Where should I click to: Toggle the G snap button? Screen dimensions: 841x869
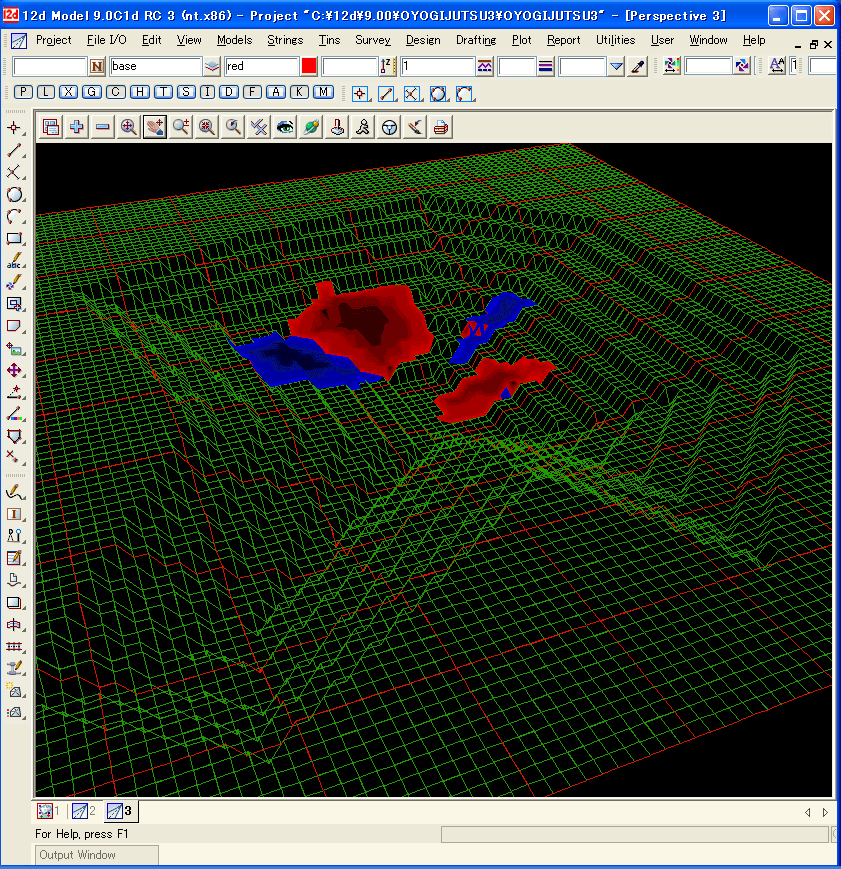(x=92, y=92)
